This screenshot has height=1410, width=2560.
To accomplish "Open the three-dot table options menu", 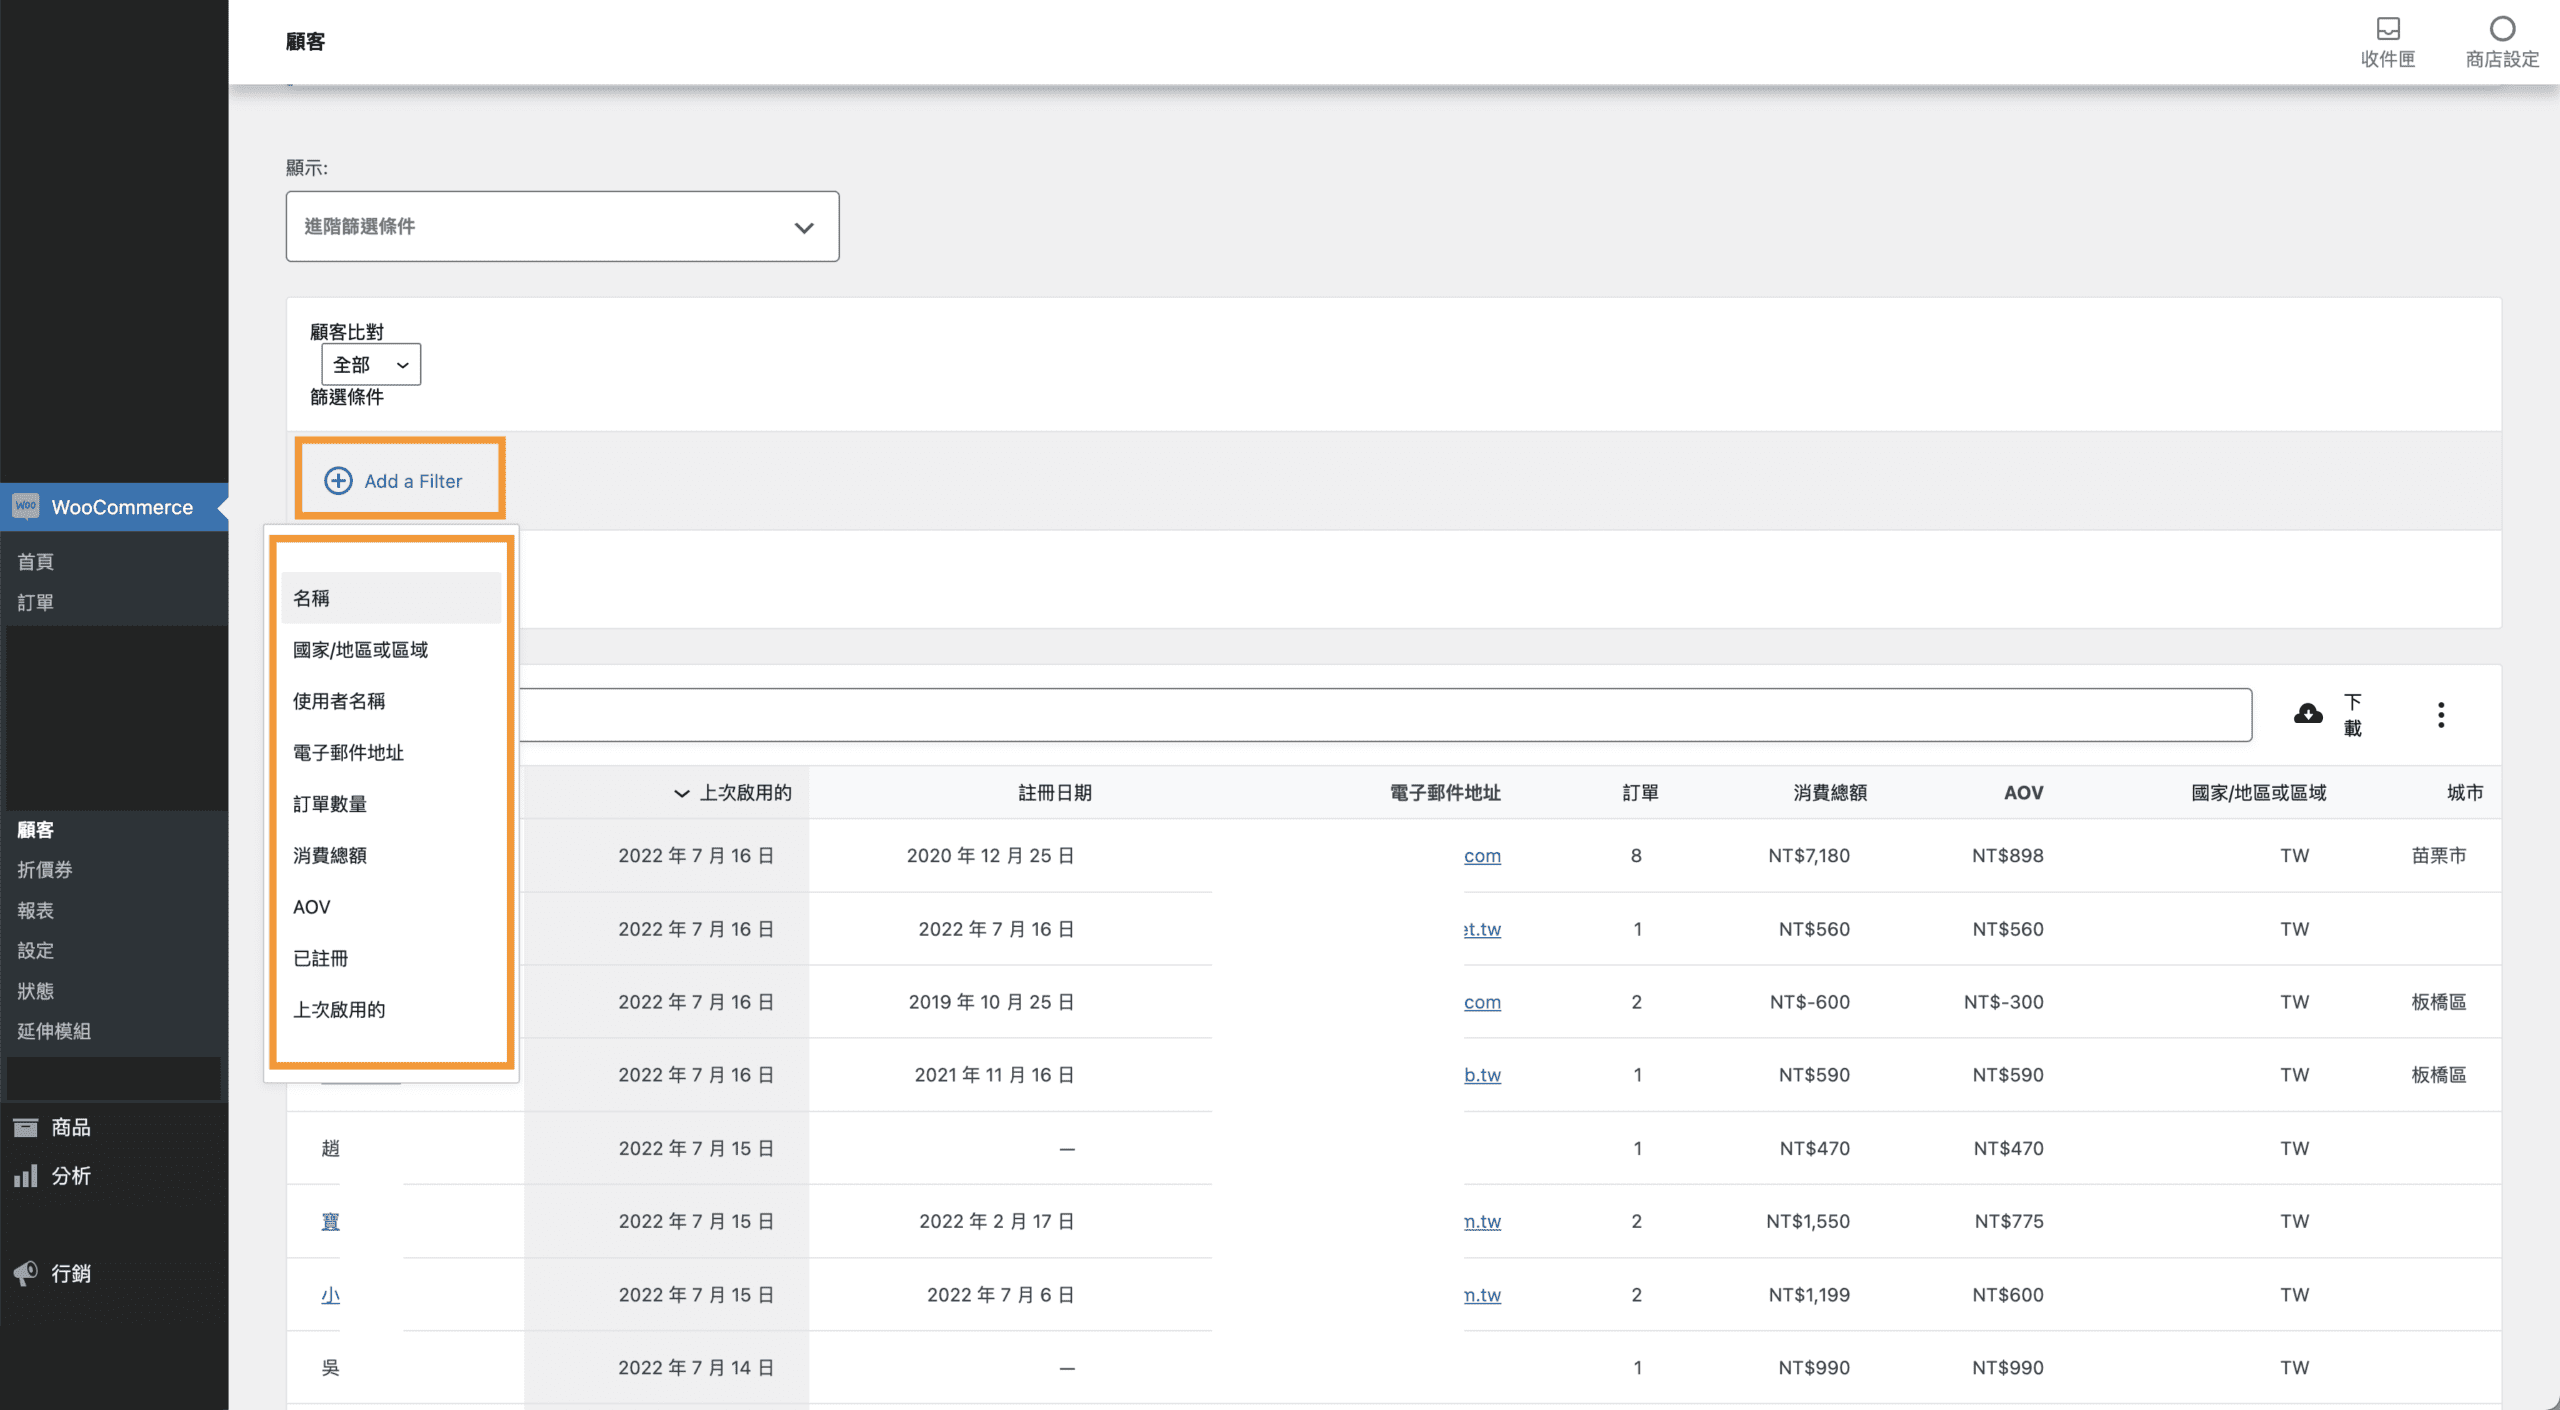I will point(2440,714).
